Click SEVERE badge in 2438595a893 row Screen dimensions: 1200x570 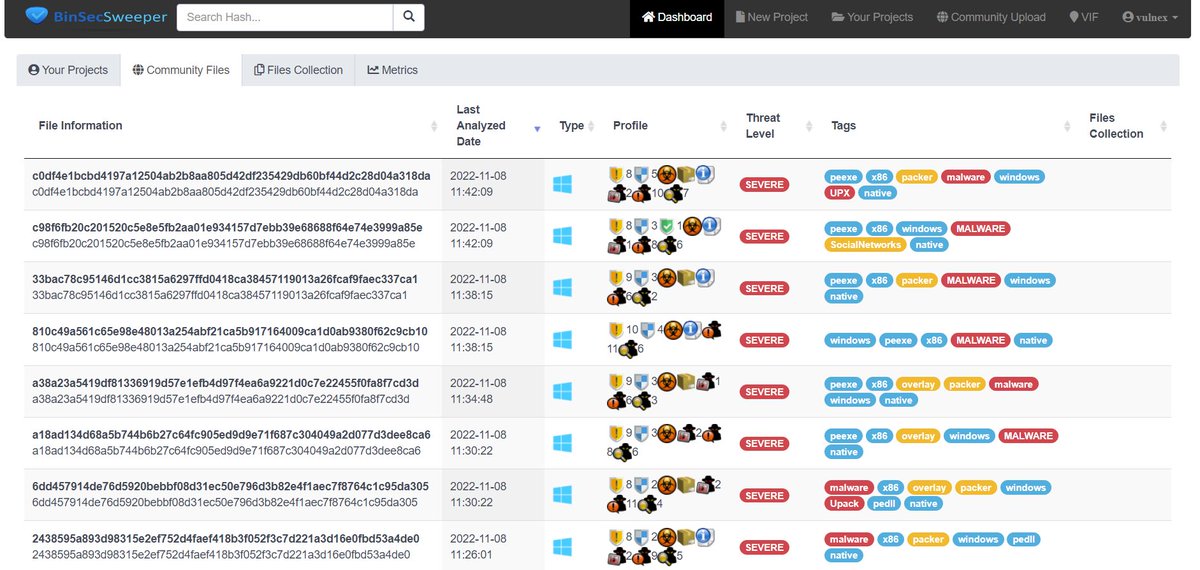click(764, 547)
